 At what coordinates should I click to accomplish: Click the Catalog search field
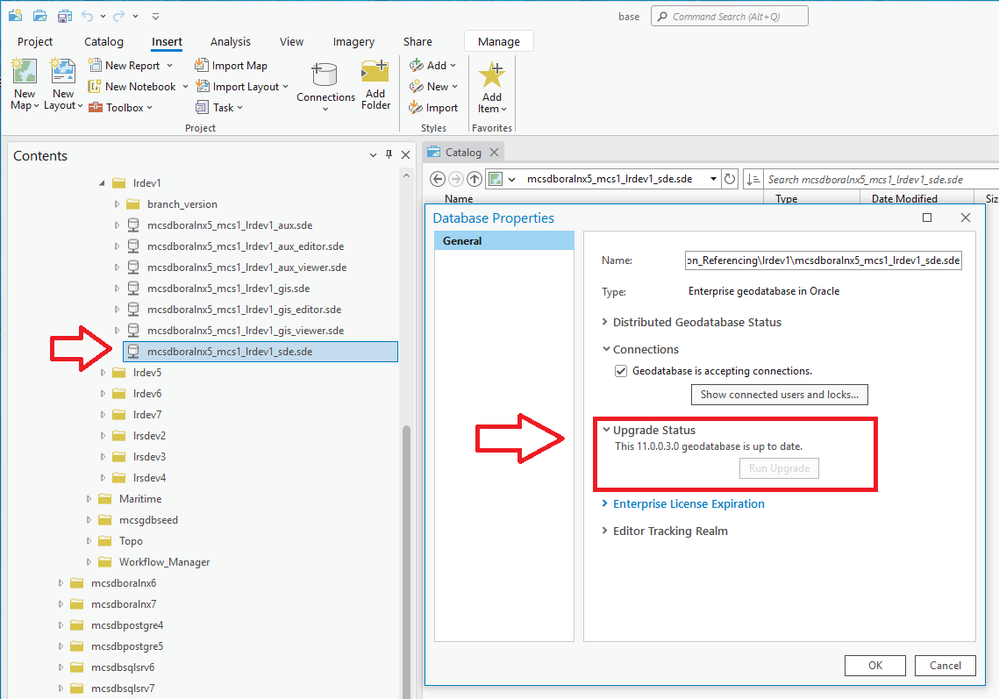click(881, 179)
